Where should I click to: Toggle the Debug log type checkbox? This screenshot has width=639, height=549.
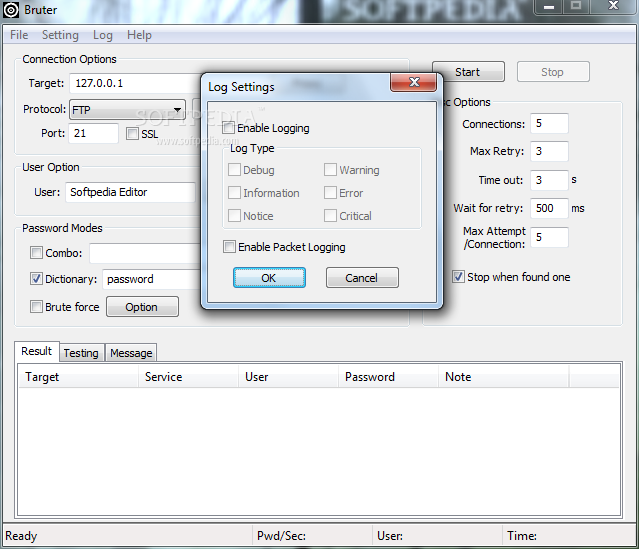[x=234, y=170]
